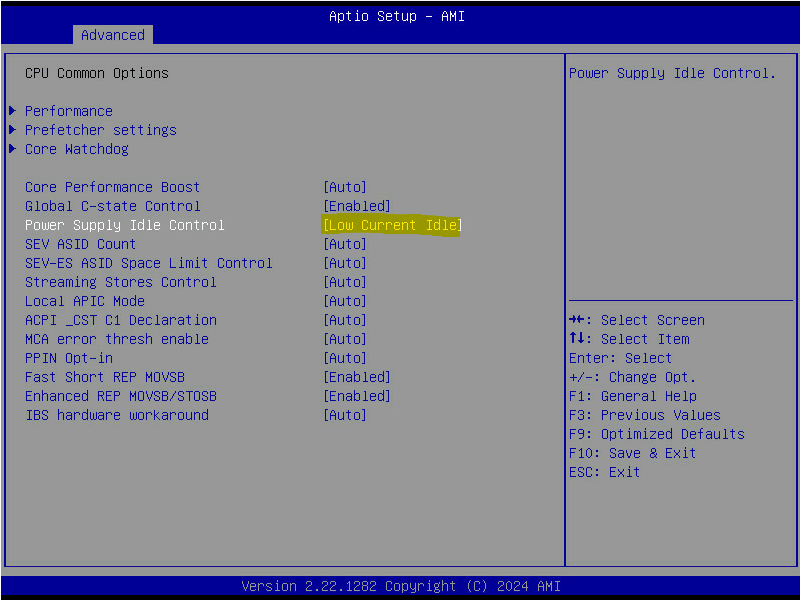Change SEV ASID Count [Auto] value
Viewport: 800px width, 600px height.
345,244
